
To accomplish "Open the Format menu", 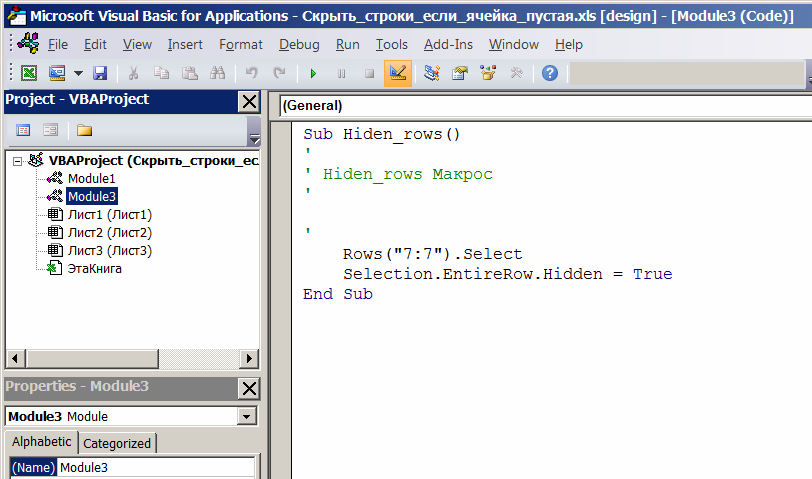I will (x=241, y=45).
